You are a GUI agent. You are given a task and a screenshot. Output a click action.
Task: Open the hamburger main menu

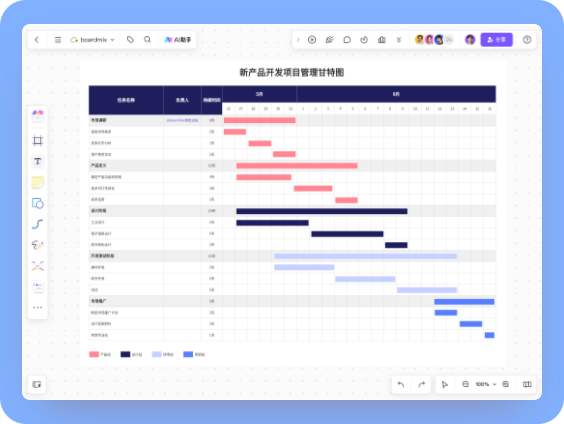58,40
